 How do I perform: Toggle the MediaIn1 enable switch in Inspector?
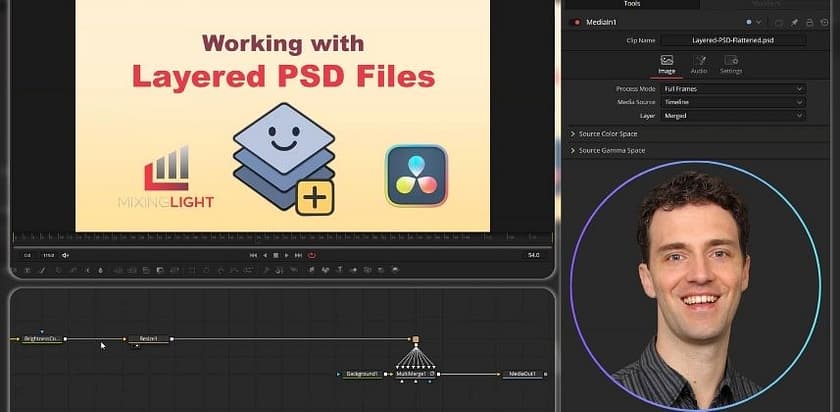point(577,23)
